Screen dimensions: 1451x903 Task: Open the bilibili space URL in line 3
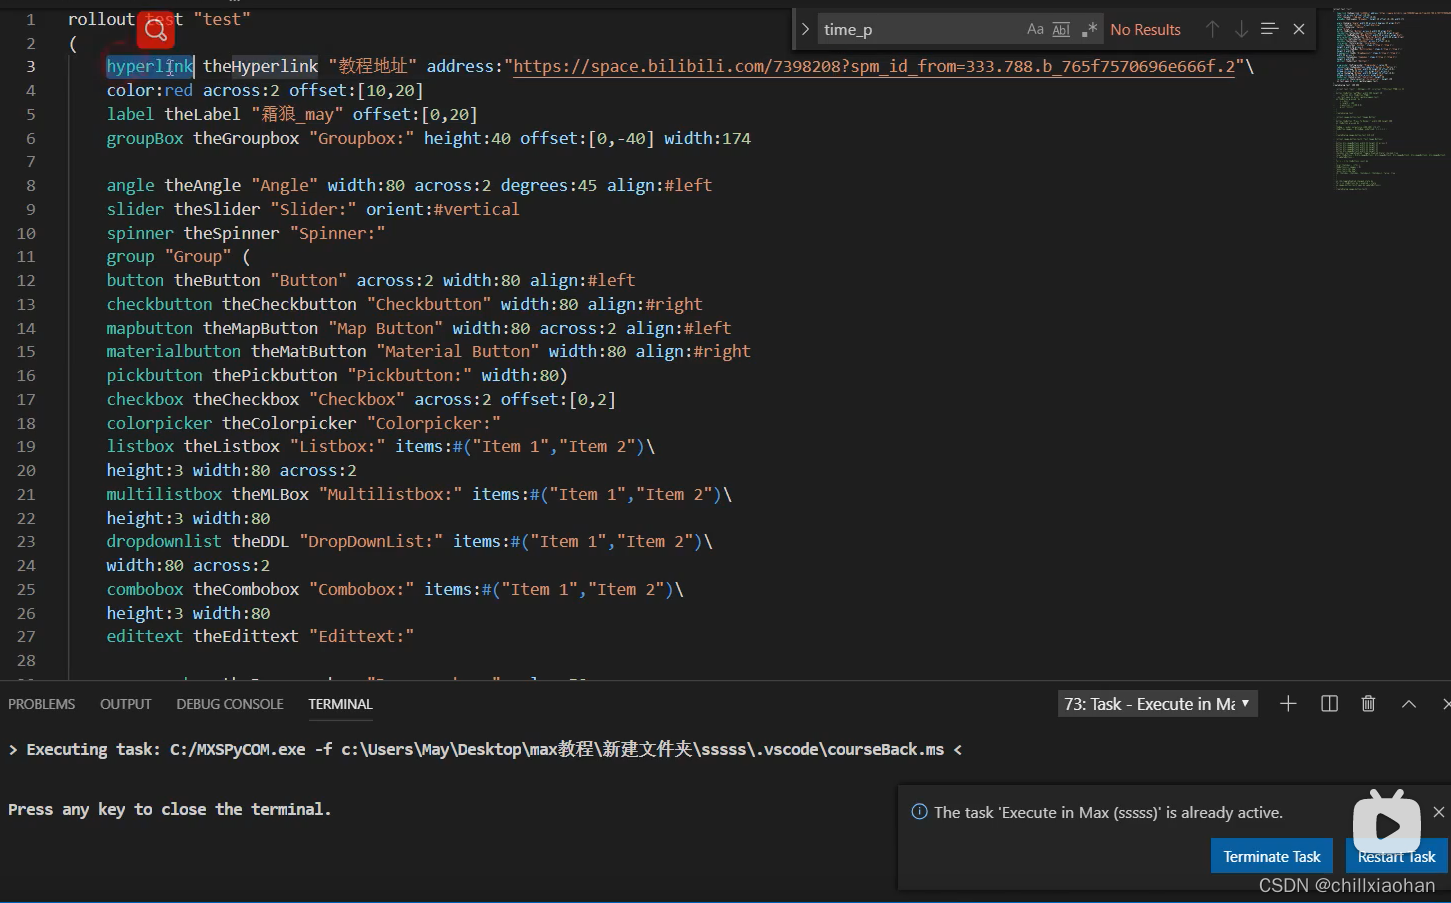873,66
